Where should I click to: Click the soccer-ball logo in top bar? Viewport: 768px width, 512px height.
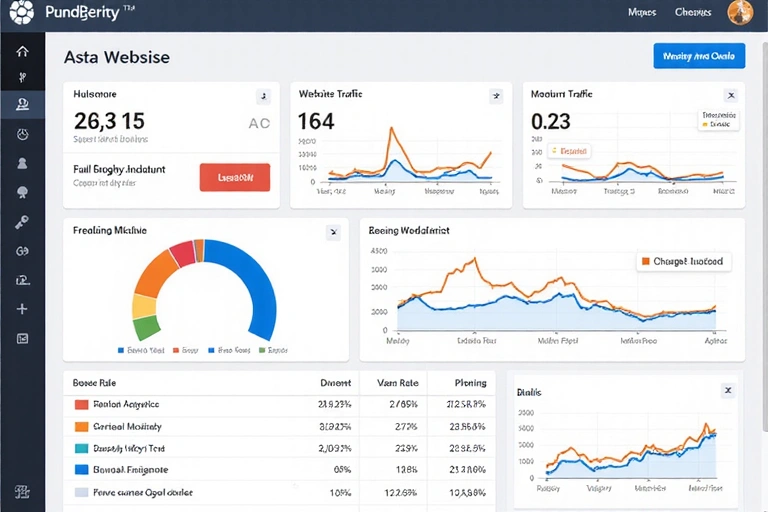[22, 12]
